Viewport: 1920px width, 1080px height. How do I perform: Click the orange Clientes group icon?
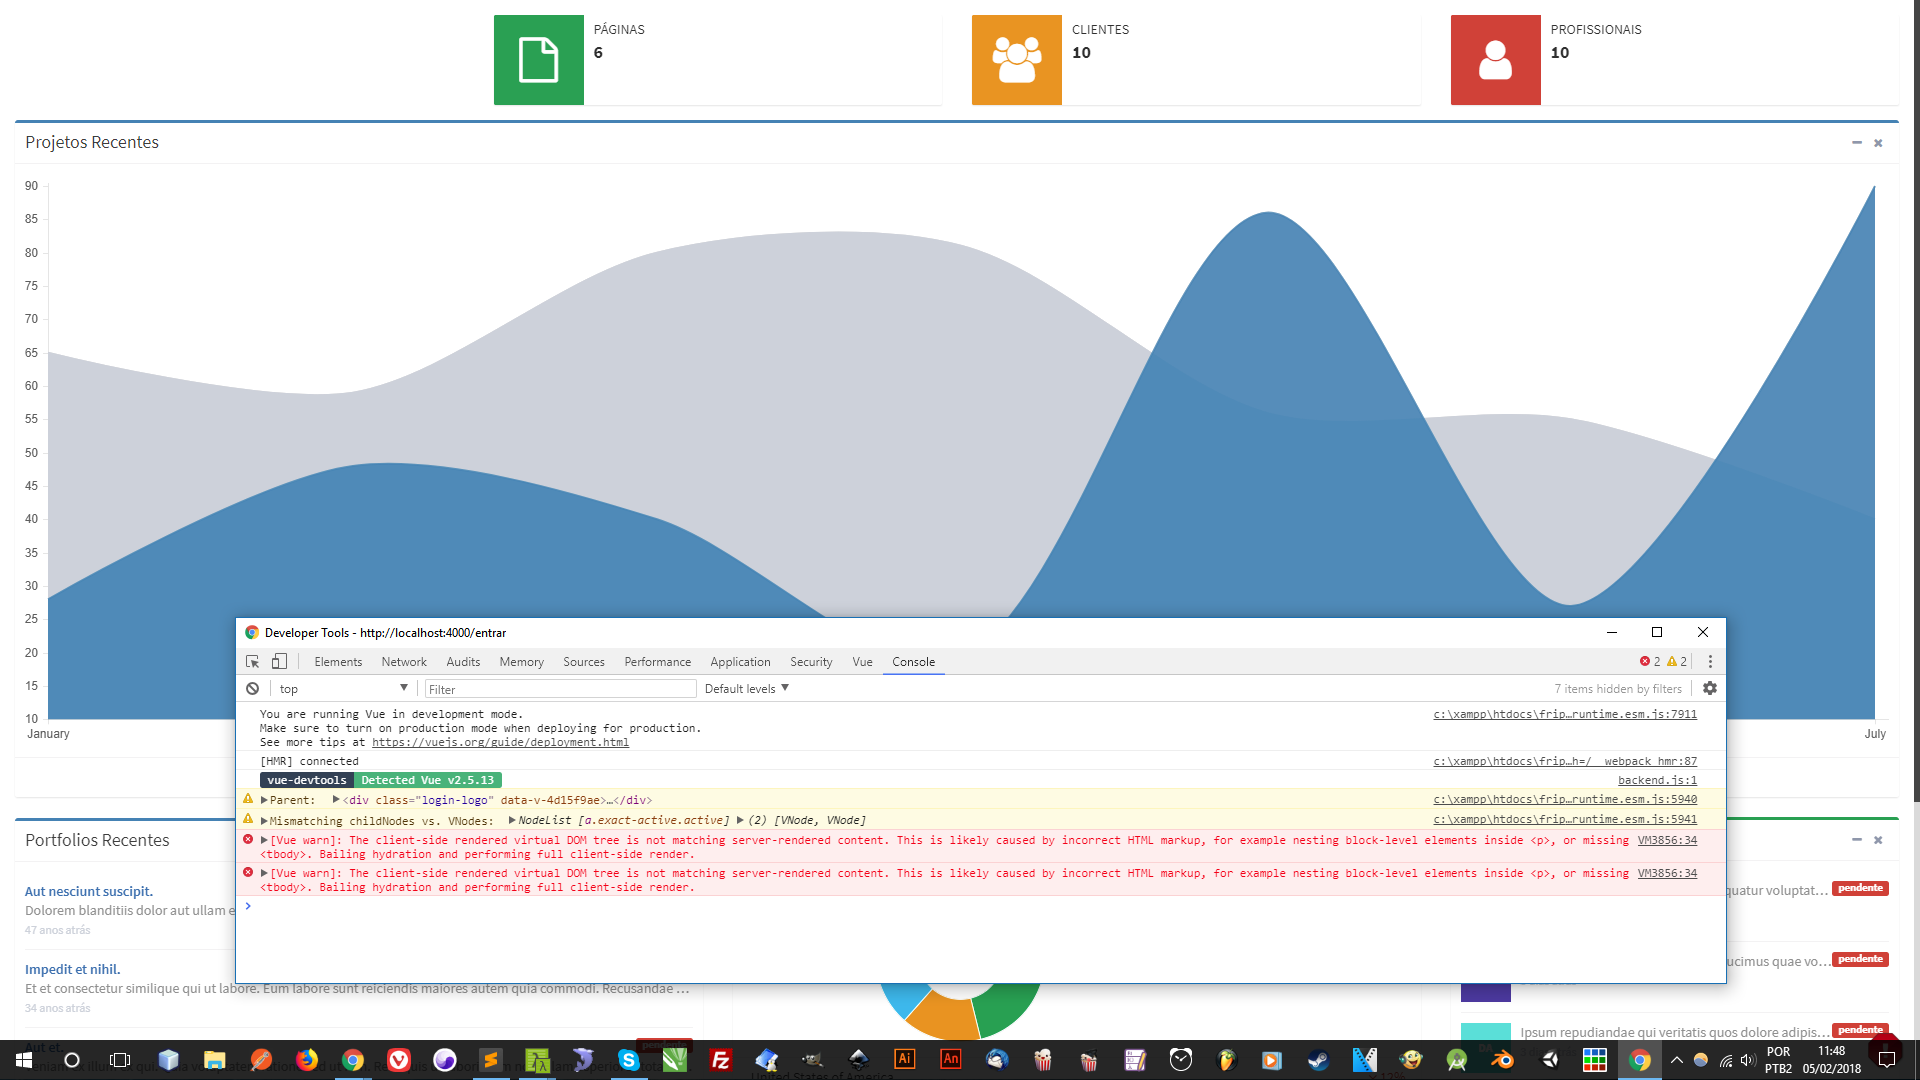(1016, 60)
